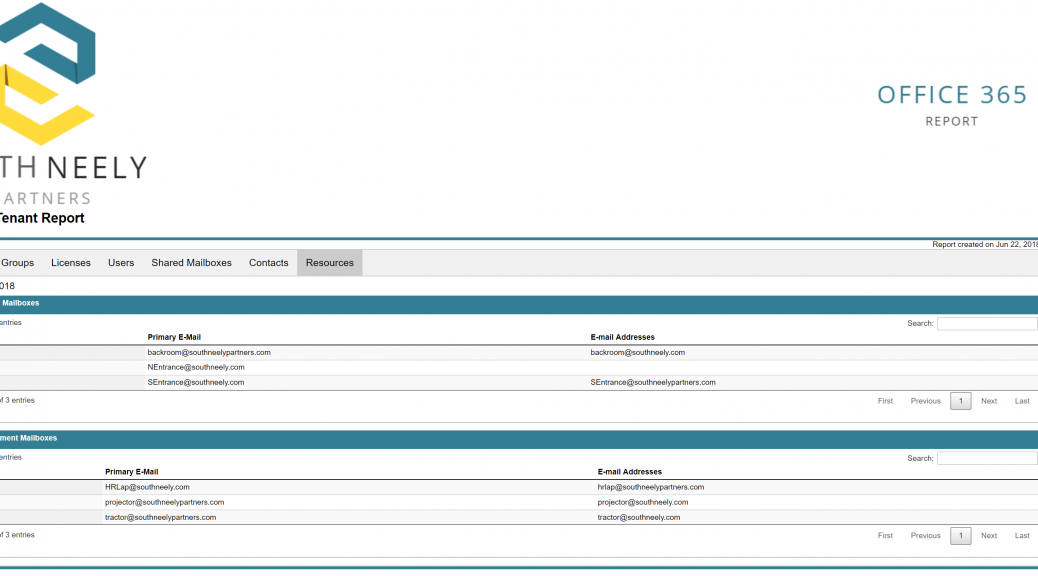Viewport: 1038px width, 576px height.
Task: Click the equipment mailboxes Search field
Action: click(987, 458)
